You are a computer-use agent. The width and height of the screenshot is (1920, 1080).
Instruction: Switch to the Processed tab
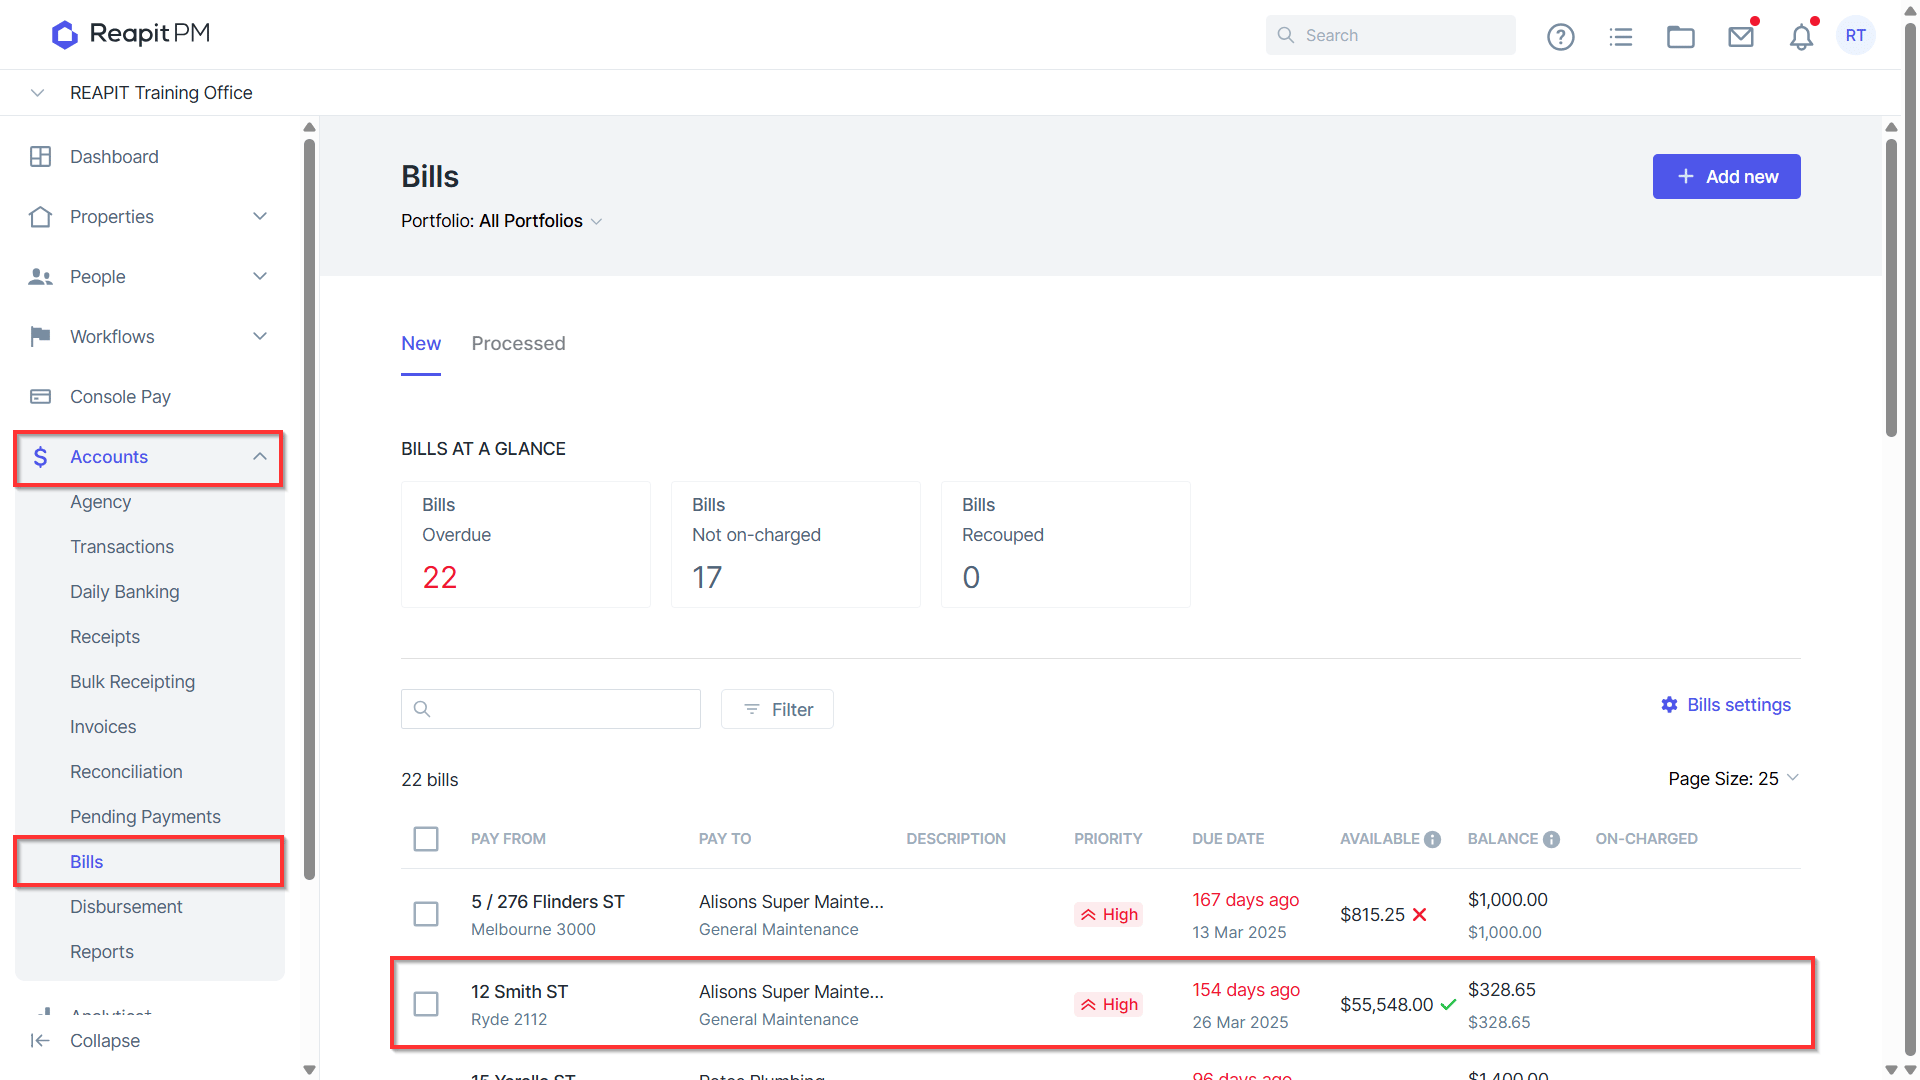click(x=518, y=344)
